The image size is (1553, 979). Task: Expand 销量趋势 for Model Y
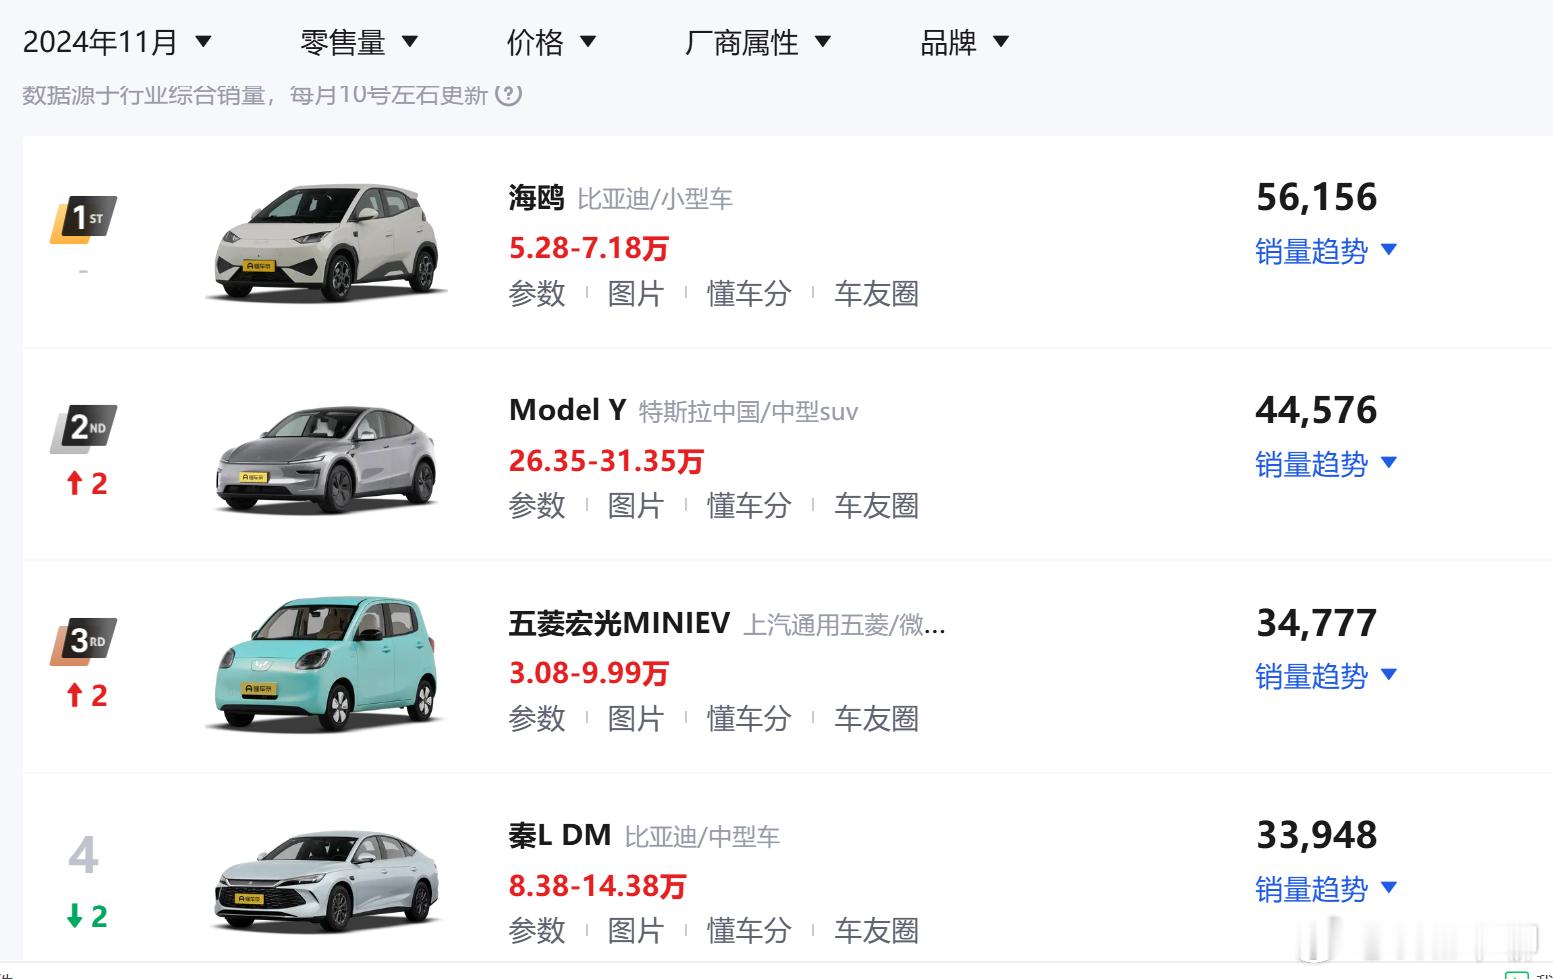[1326, 464]
